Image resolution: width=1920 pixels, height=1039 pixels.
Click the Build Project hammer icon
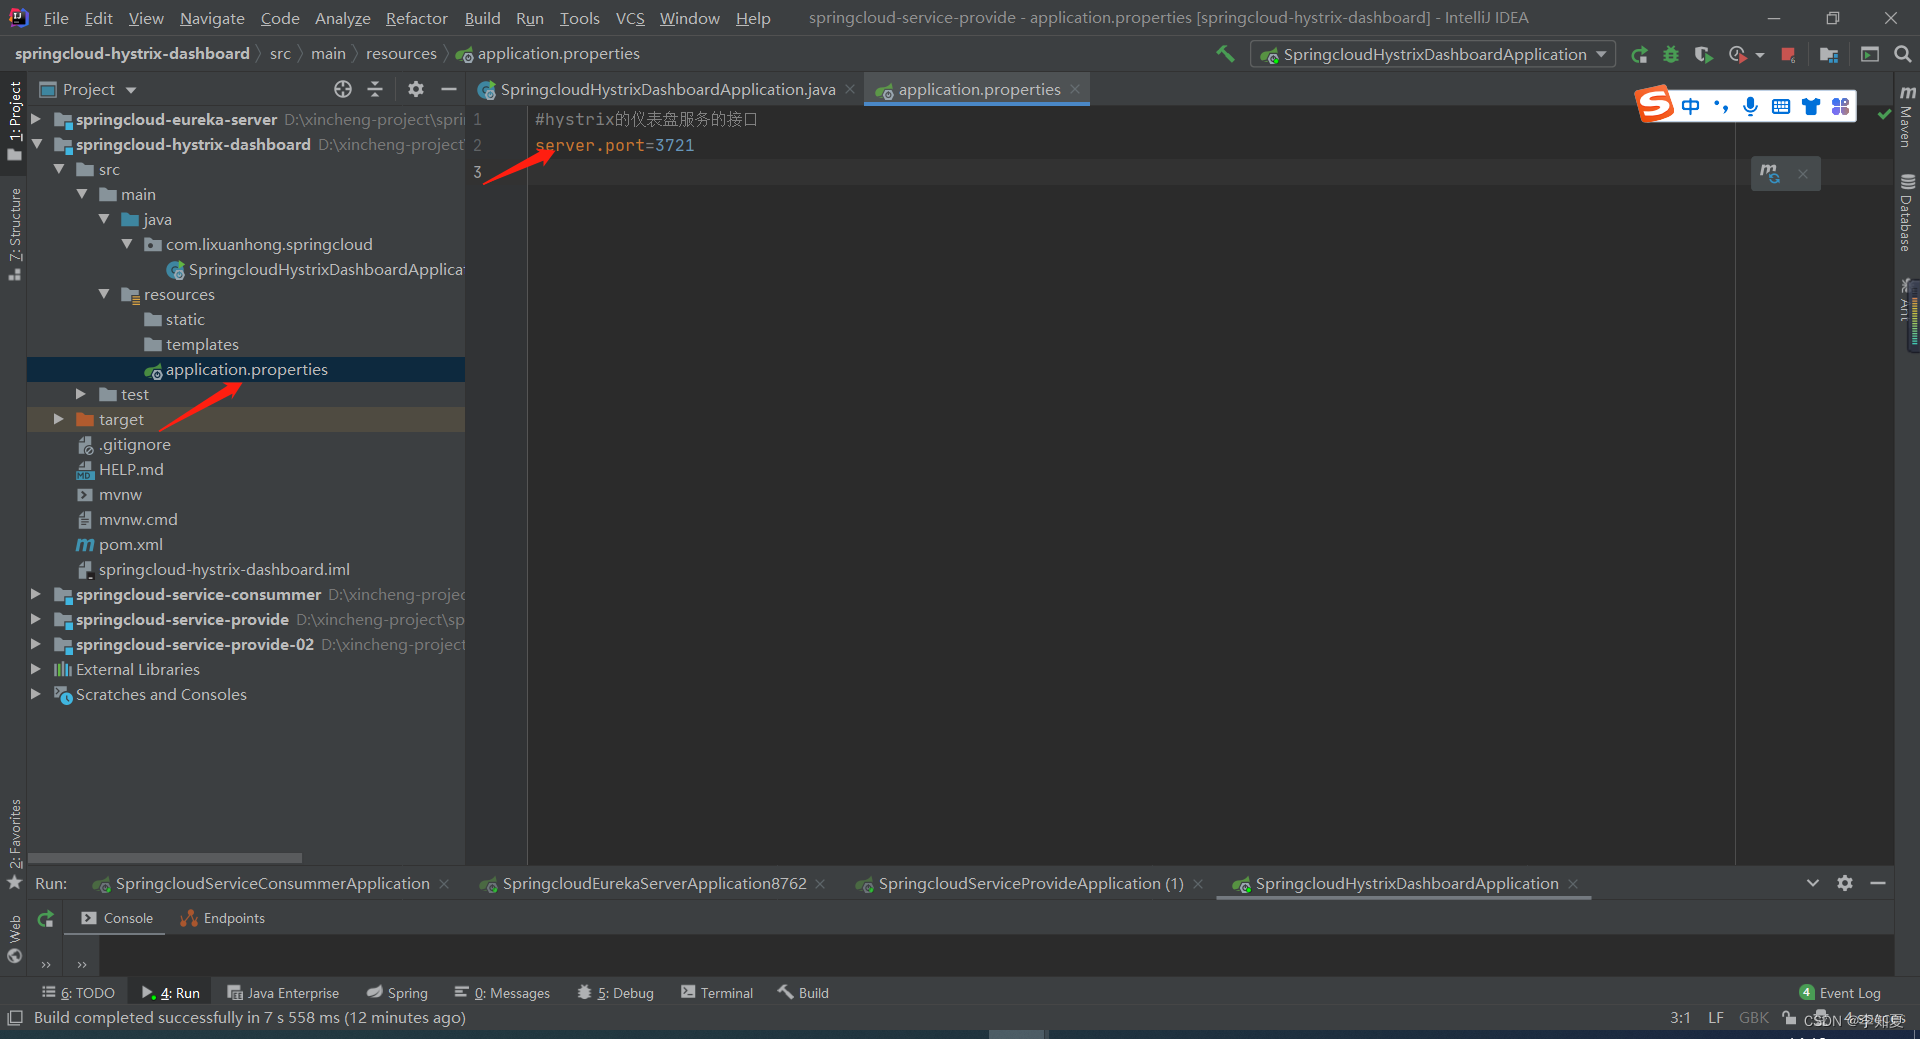pos(1225,54)
